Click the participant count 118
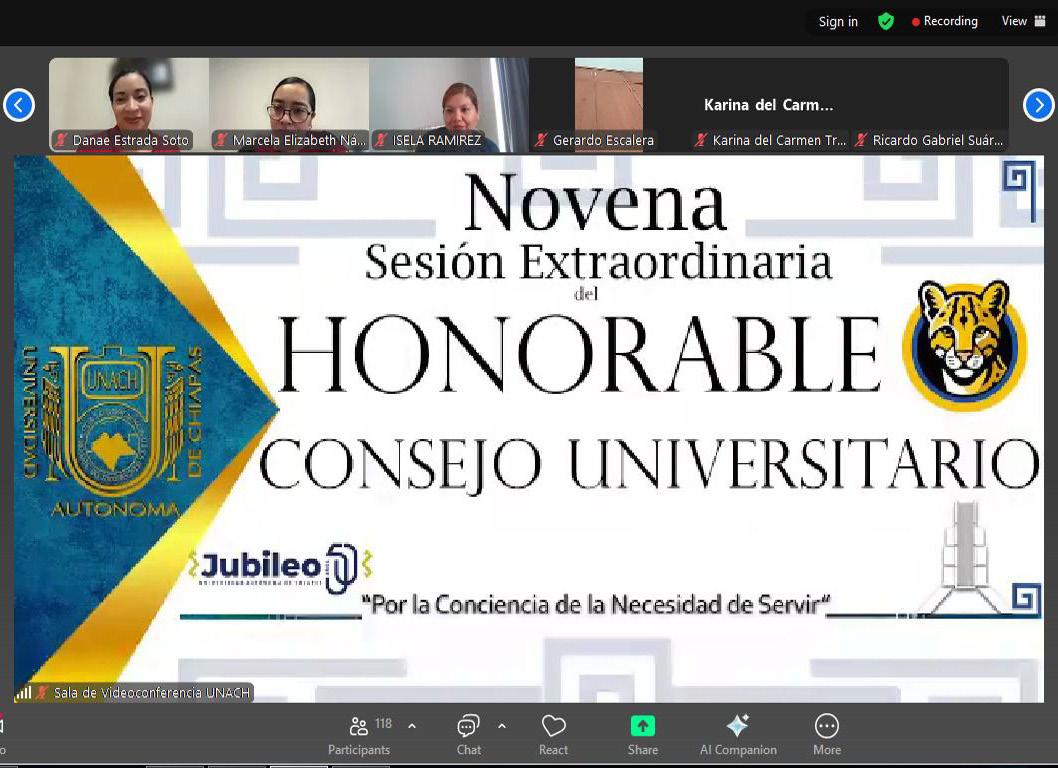Image resolution: width=1058 pixels, height=768 pixels. tap(383, 723)
